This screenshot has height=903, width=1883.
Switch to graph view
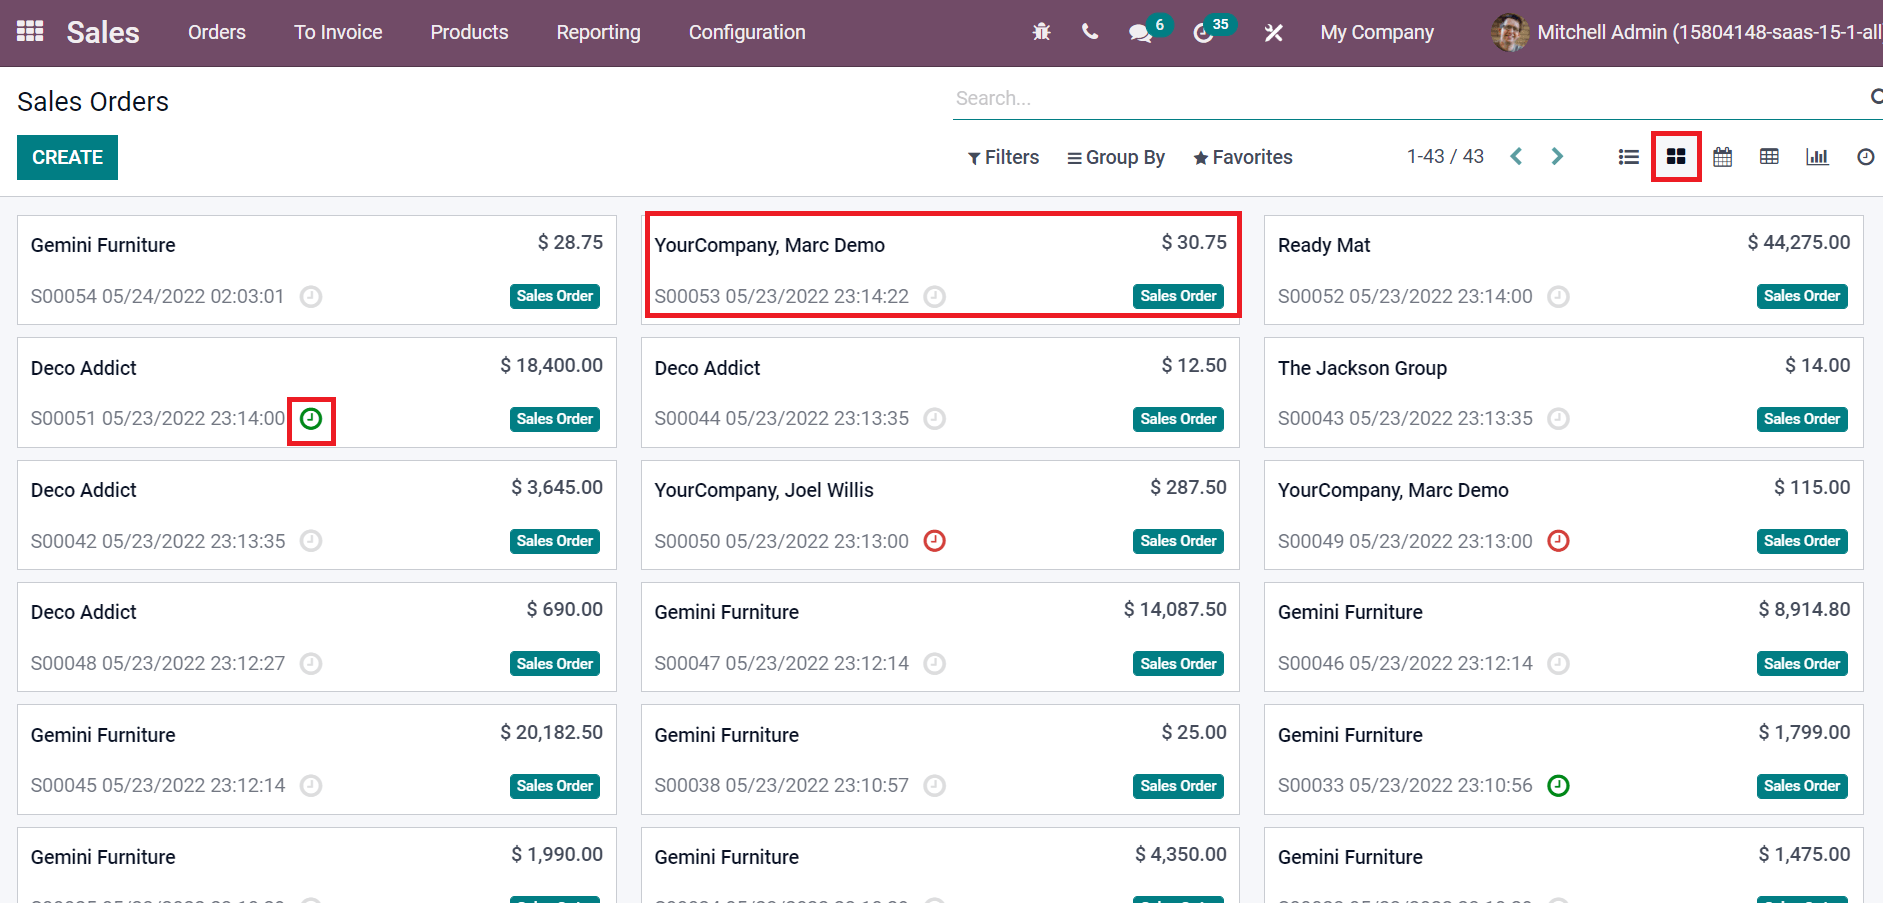1817,157
